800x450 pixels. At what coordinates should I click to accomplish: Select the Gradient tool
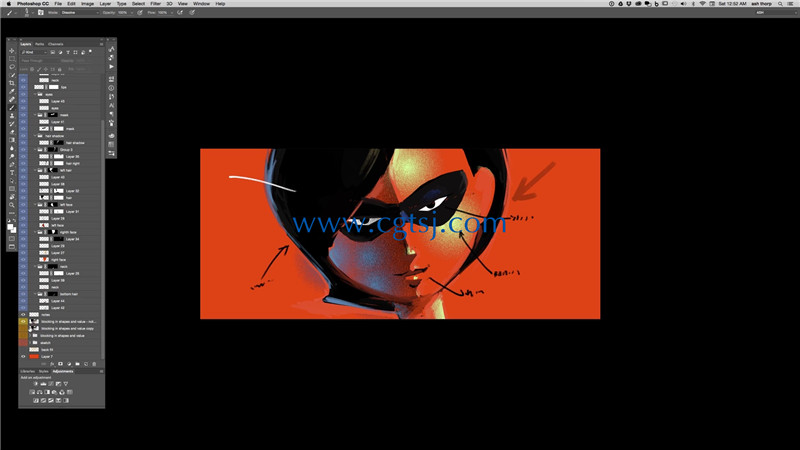coord(12,140)
